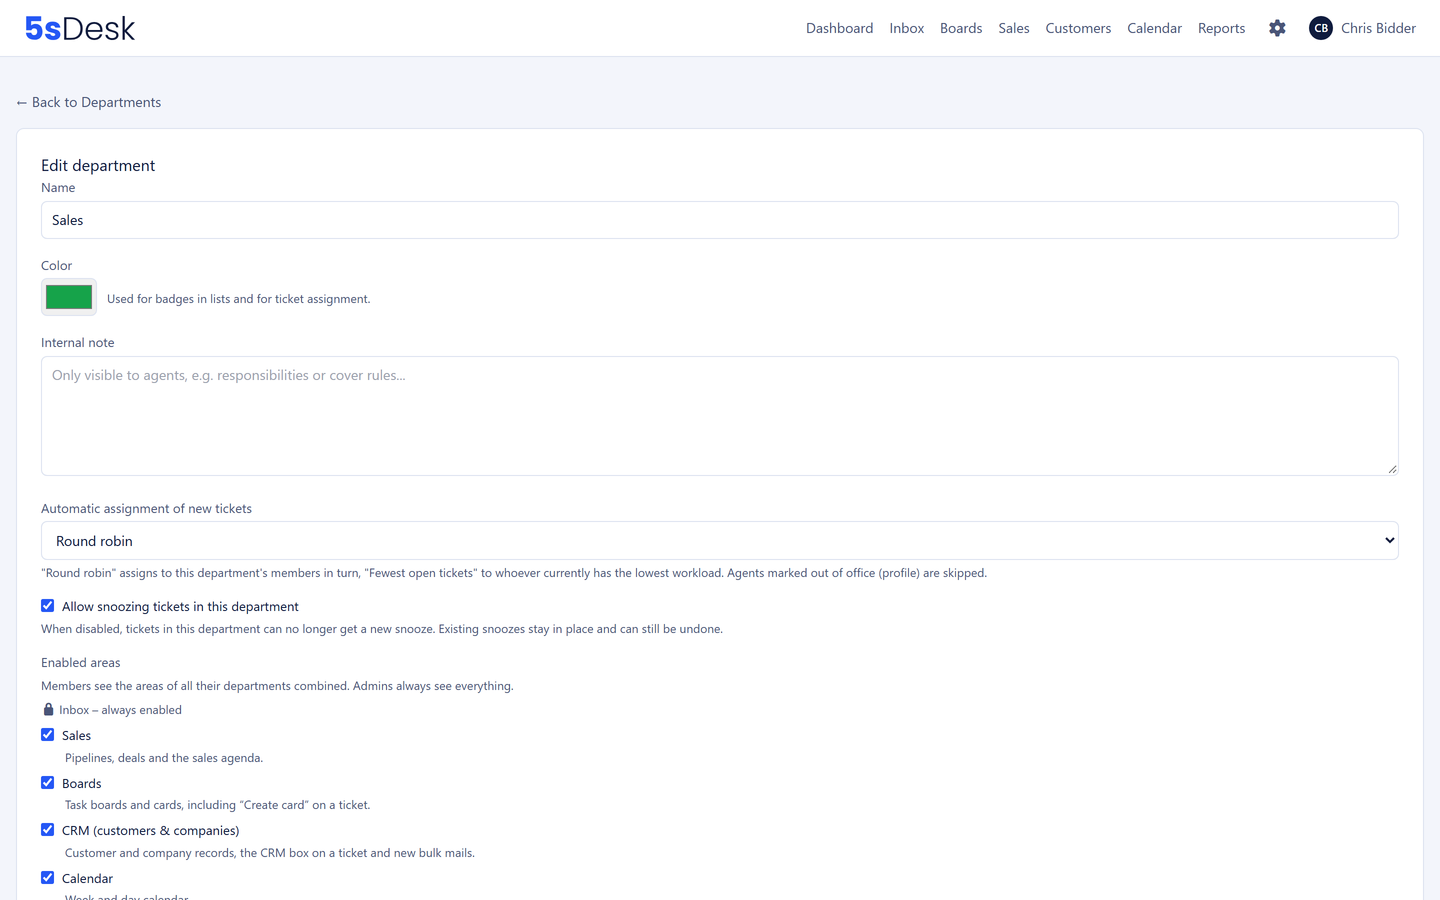Click the CB user avatar

click(1321, 28)
